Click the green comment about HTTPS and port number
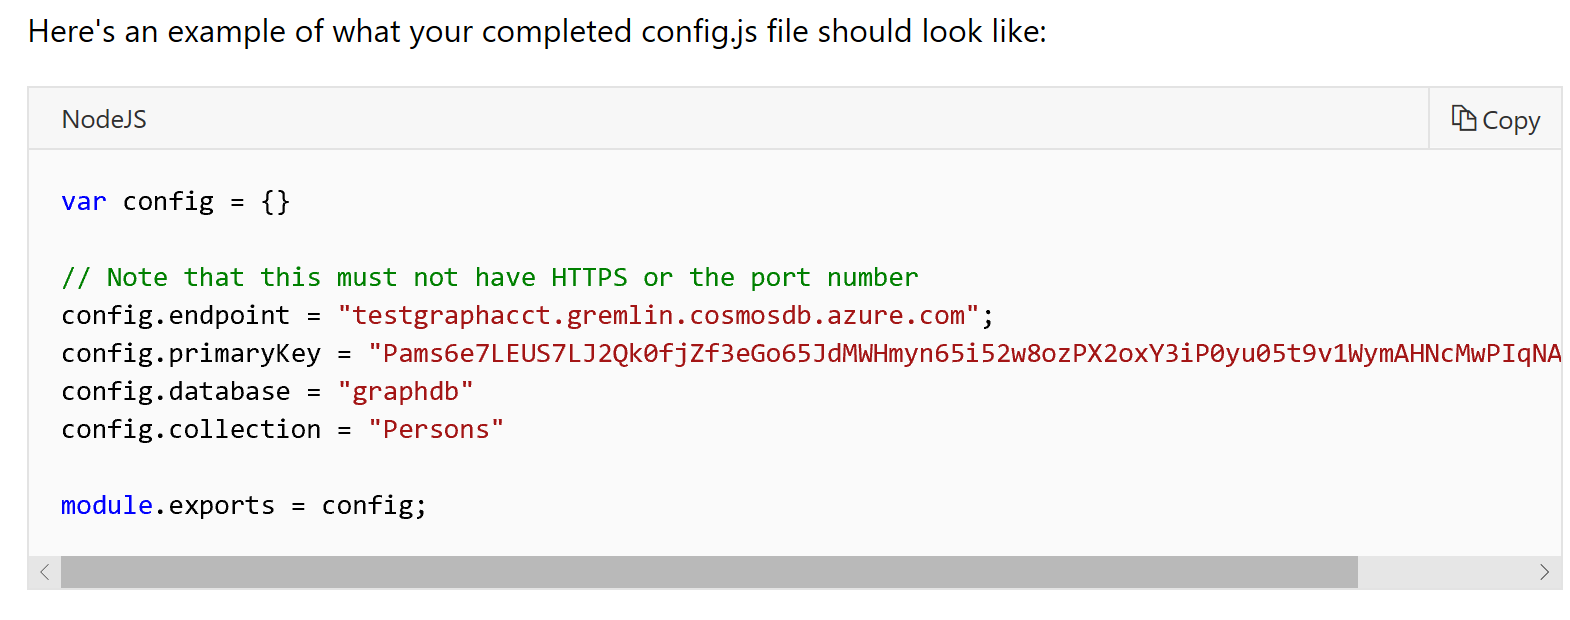This screenshot has height=620, width=1570. click(x=490, y=277)
